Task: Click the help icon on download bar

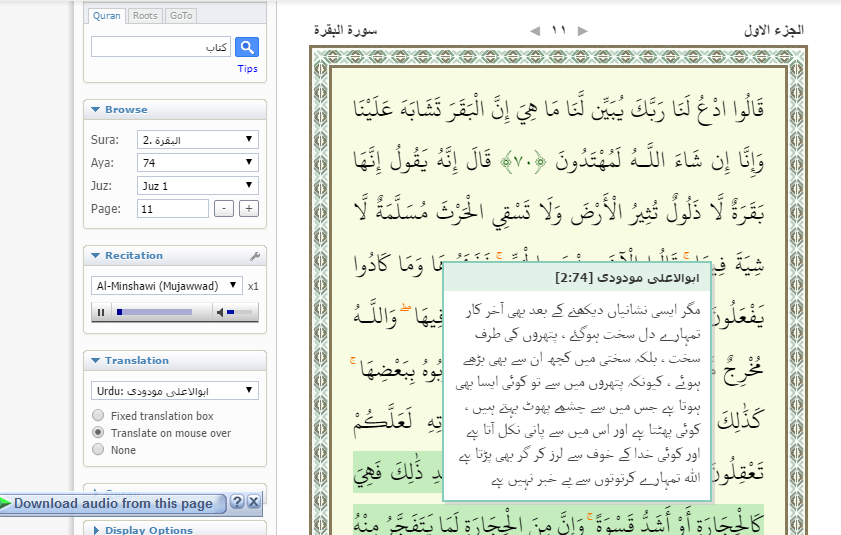Action: coord(237,502)
